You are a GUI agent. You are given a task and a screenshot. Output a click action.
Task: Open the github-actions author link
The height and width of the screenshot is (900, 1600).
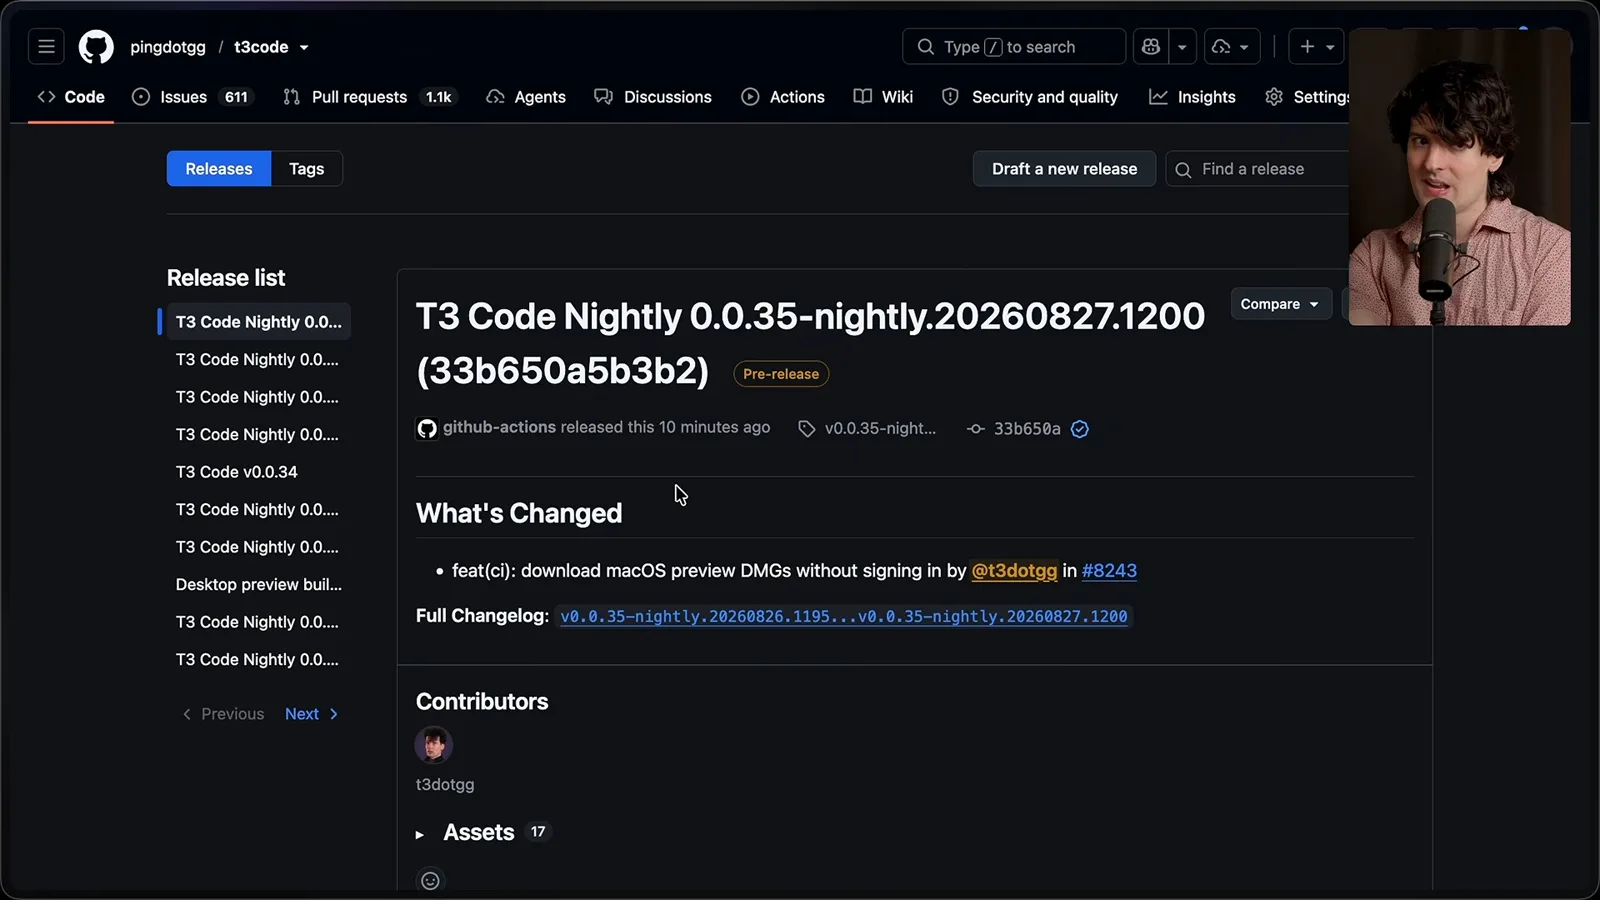click(x=499, y=427)
